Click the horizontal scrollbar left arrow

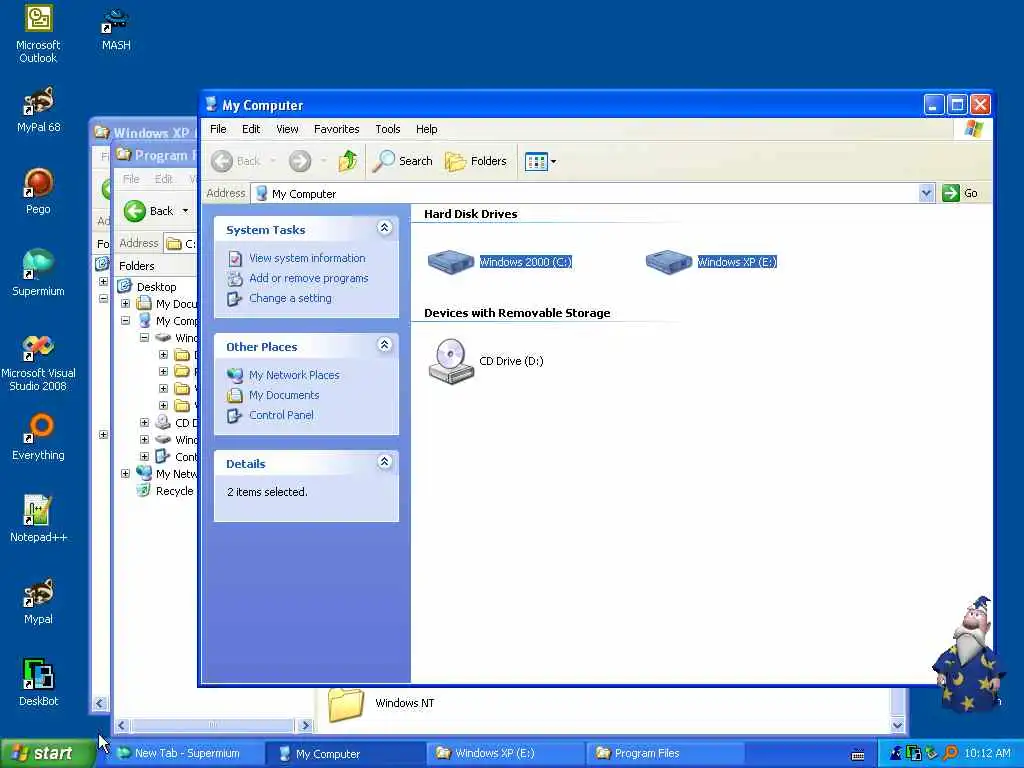coord(121,726)
